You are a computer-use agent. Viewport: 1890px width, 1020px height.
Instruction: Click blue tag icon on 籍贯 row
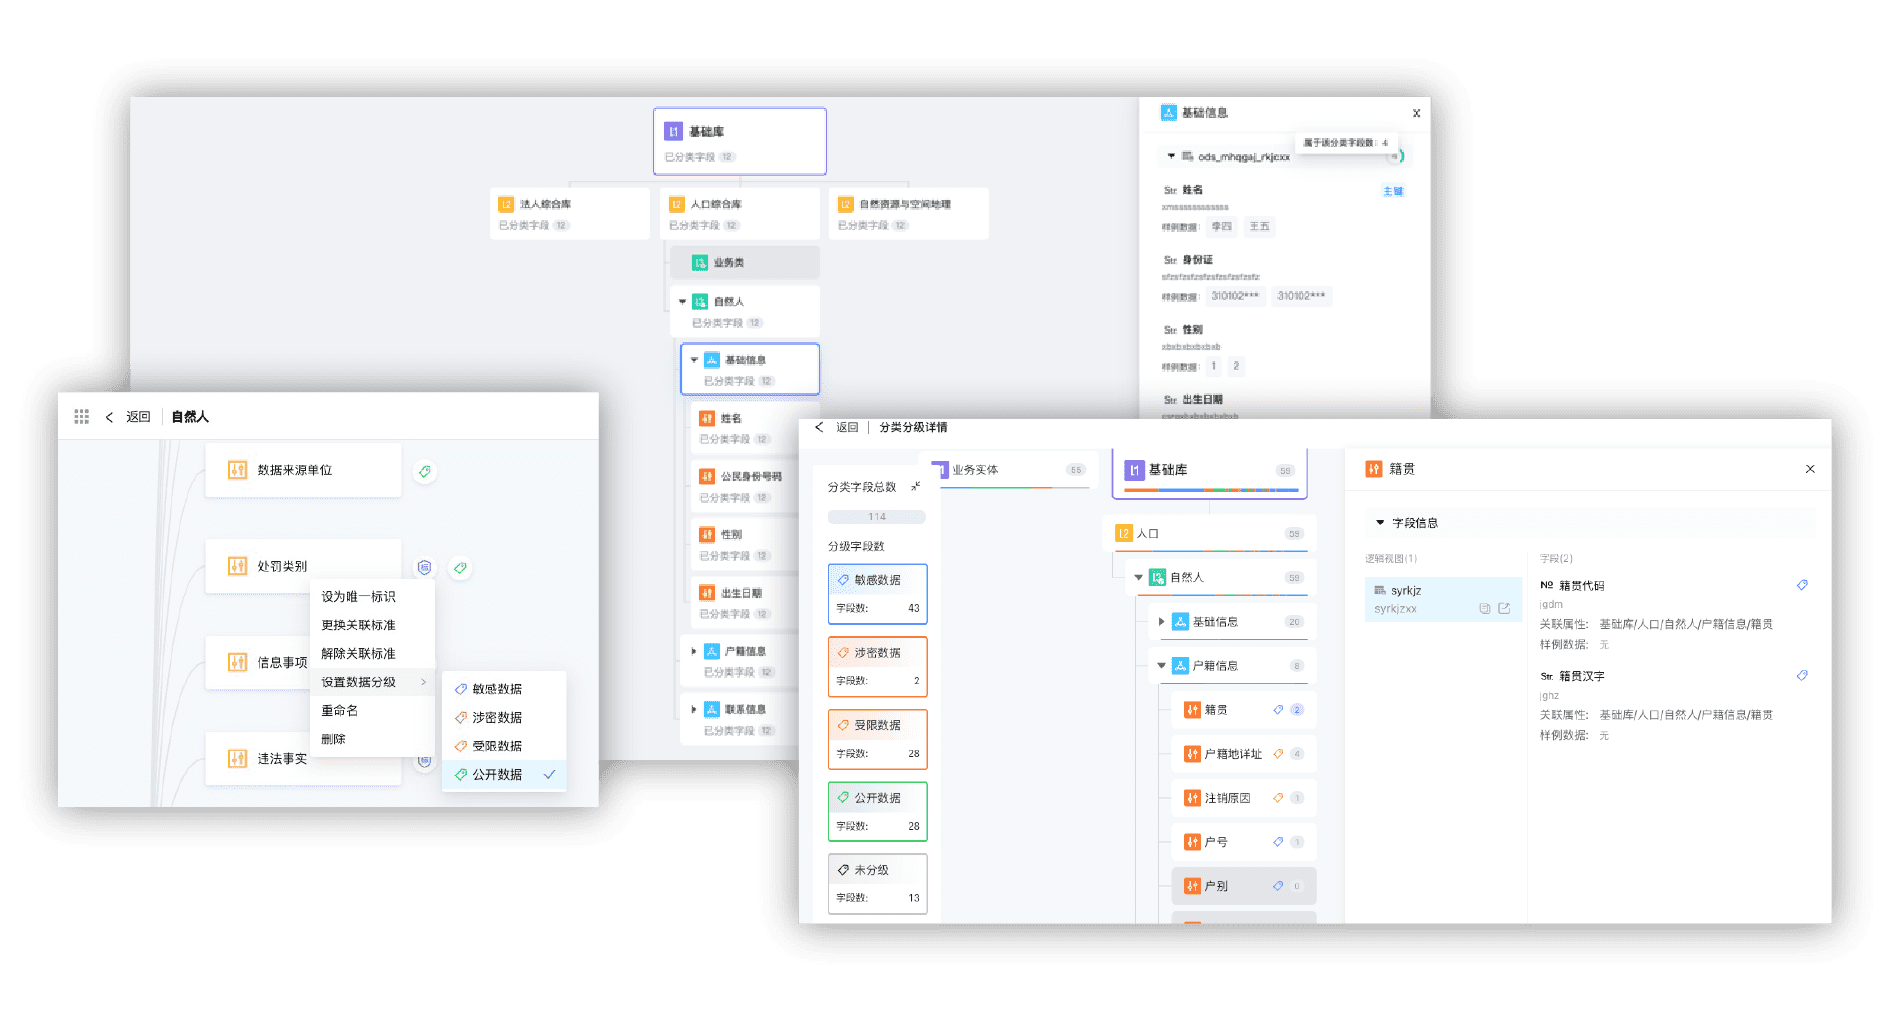coord(1278,710)
